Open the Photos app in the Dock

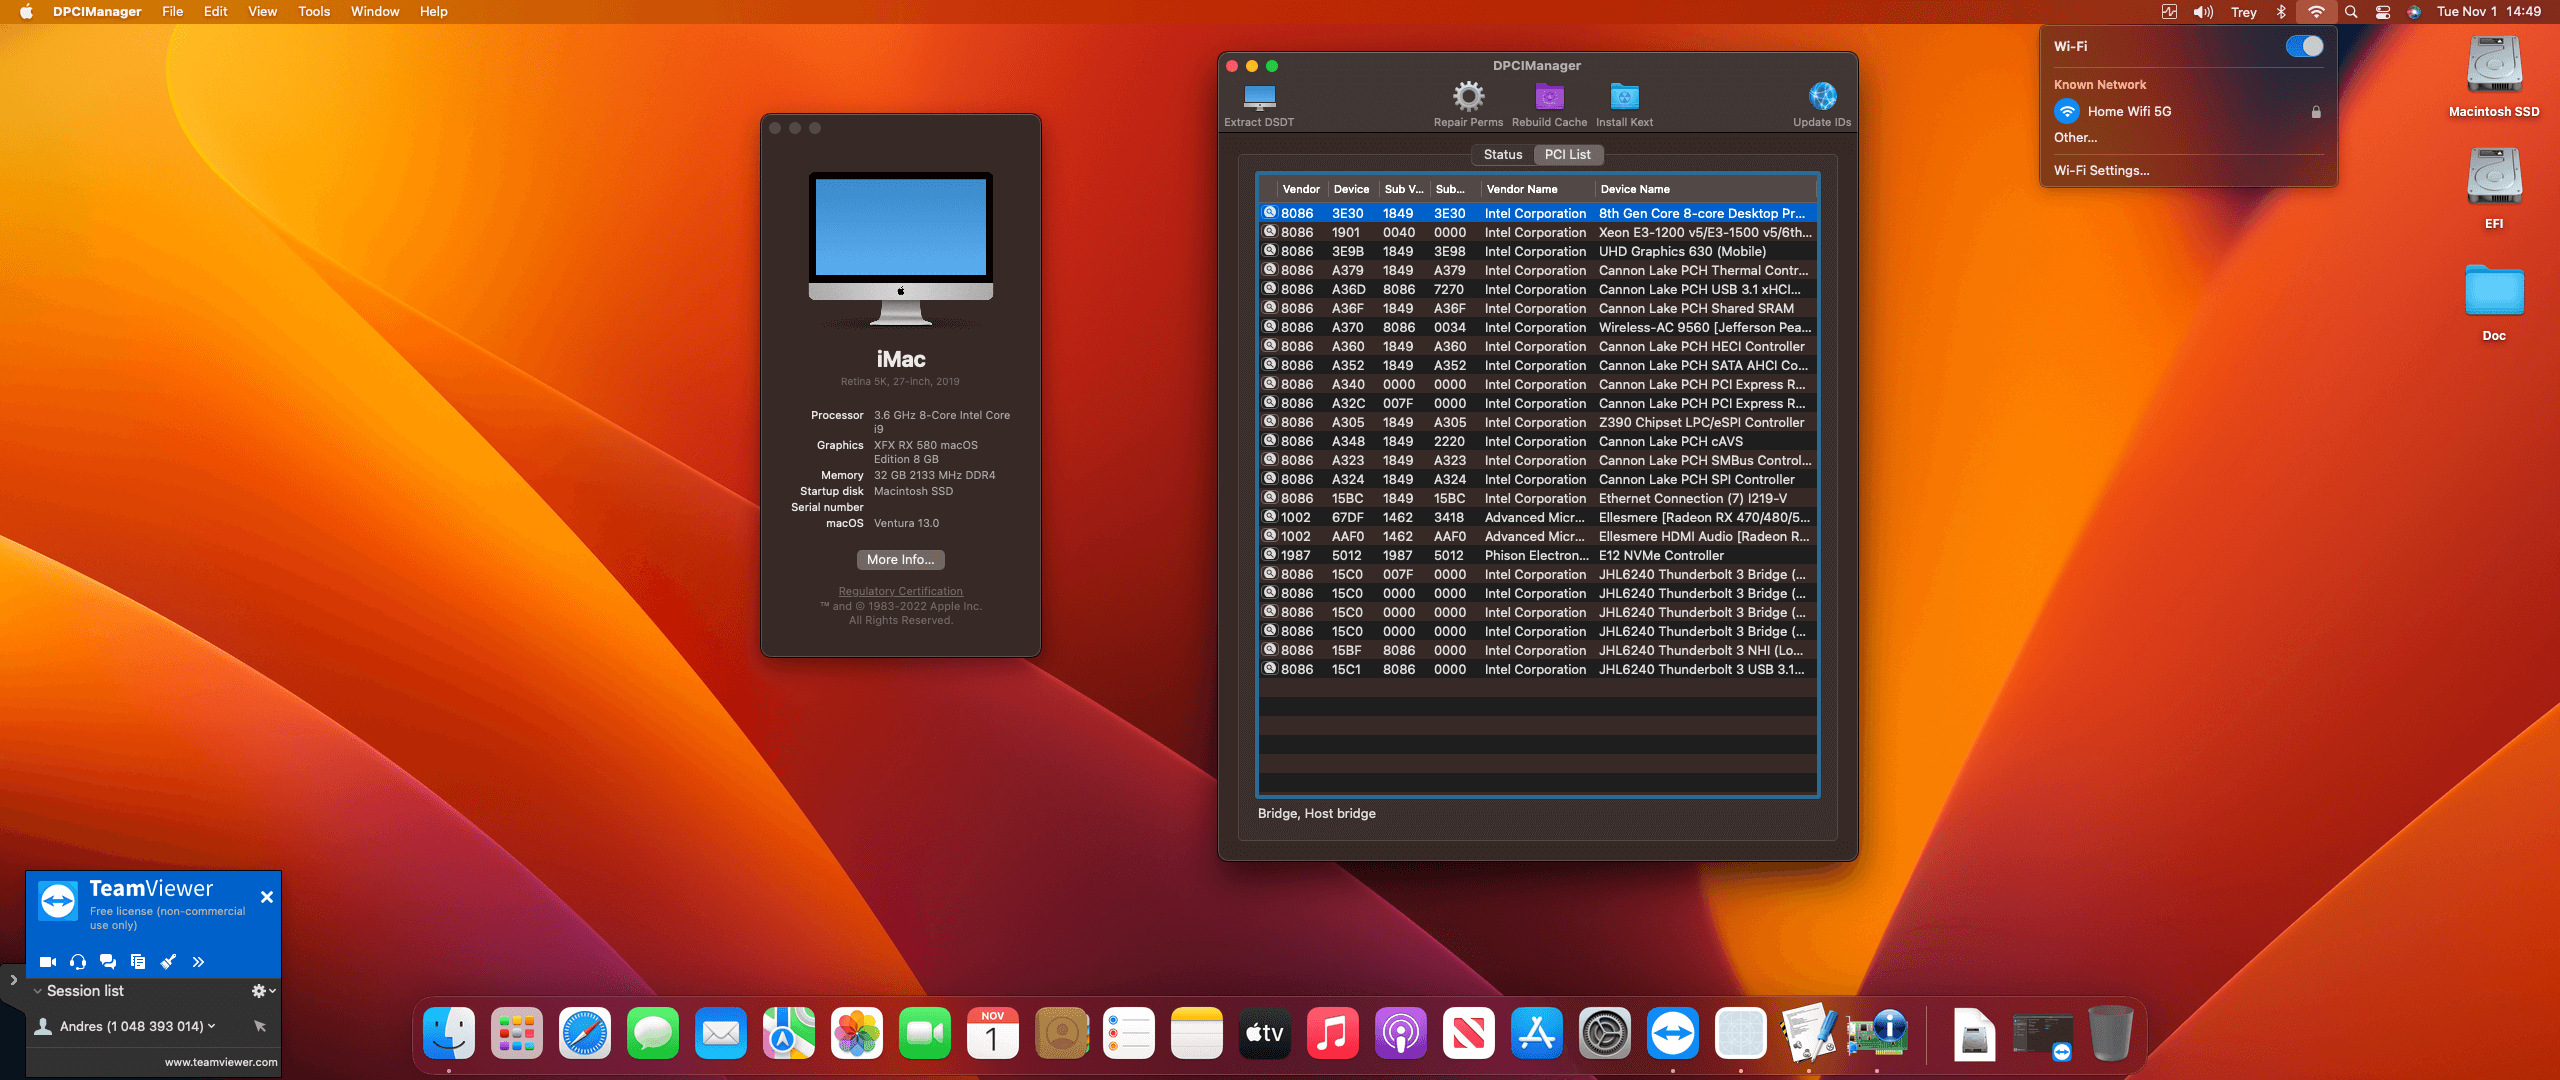point(857,1033)
